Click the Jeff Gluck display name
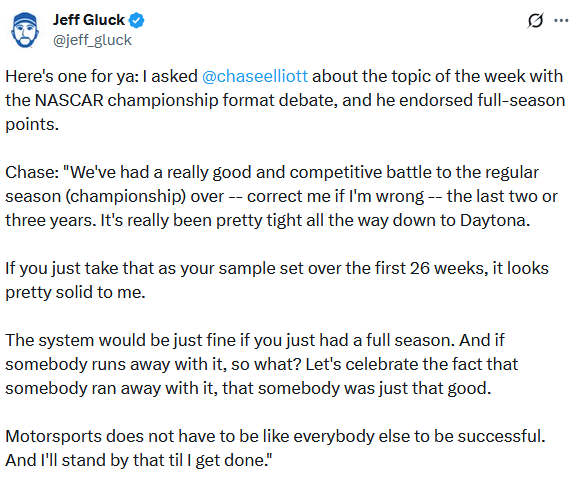Screen dimensions: 584x490 pyautogui.click(x=89, y=20)
